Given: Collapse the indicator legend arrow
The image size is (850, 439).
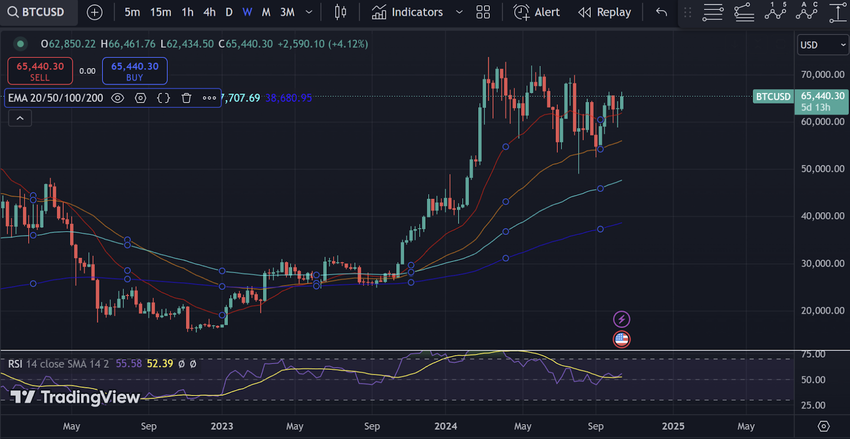Looking at the screenshot, I should tap(20, 118).
